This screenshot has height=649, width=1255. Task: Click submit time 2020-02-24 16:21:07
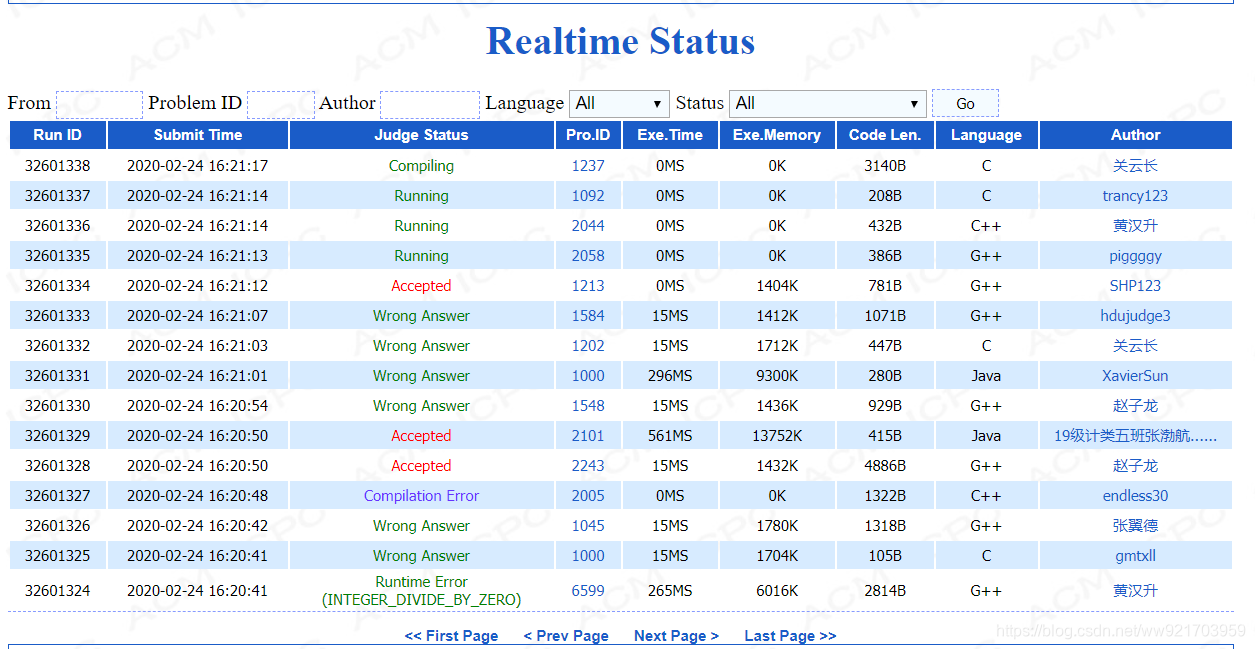[198, 316]
